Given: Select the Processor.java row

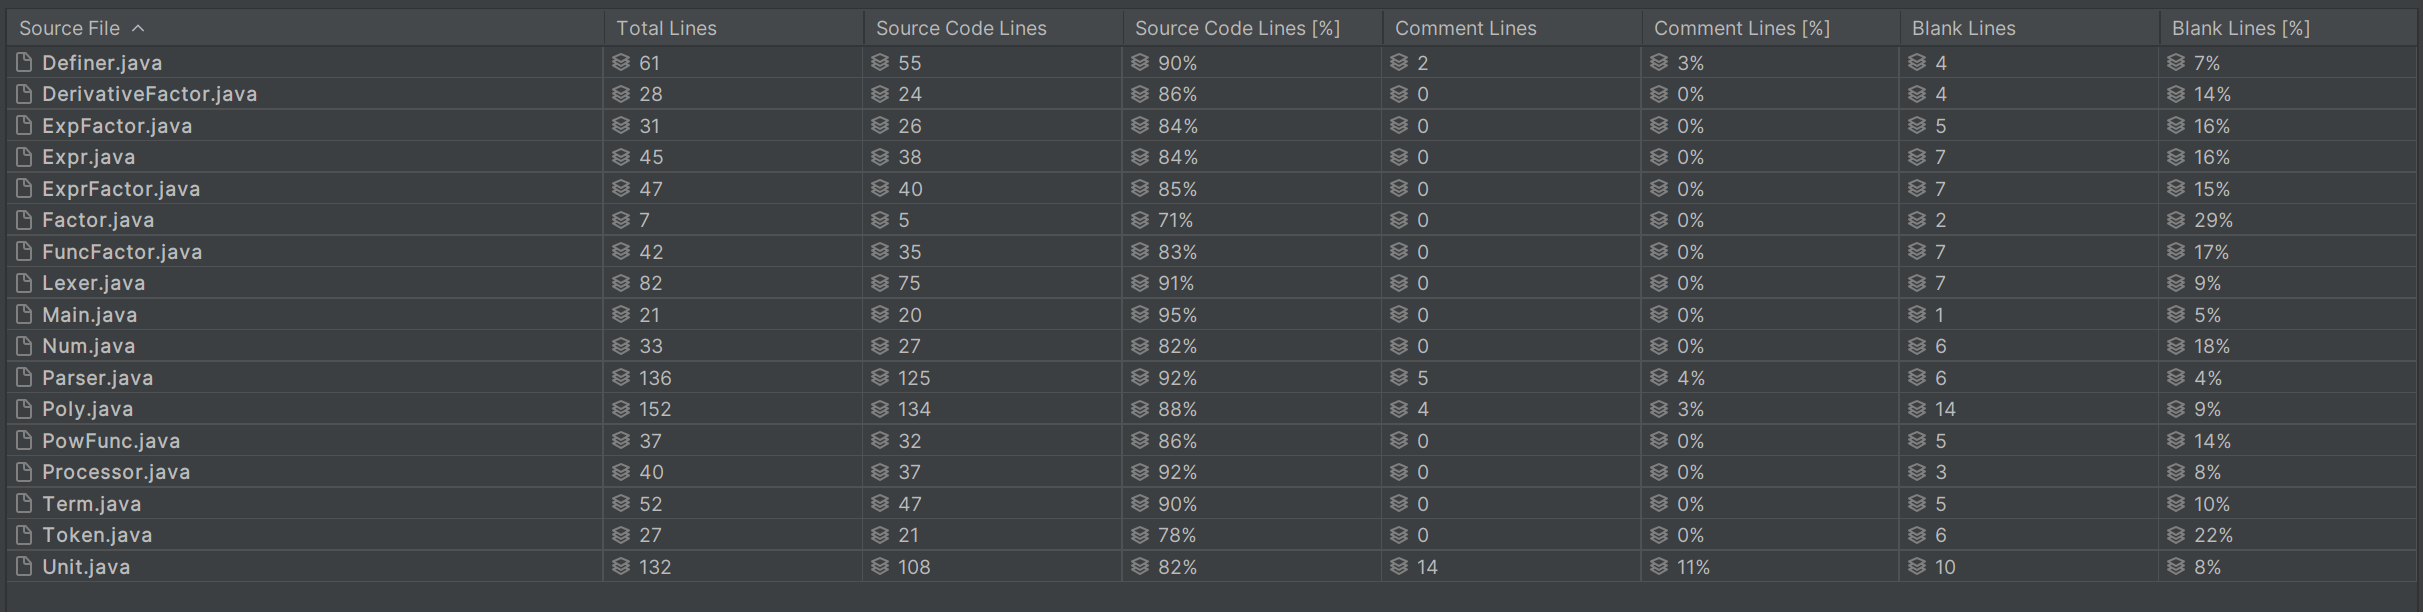Looking at the screenshot, I should [x=1211, y=472].
